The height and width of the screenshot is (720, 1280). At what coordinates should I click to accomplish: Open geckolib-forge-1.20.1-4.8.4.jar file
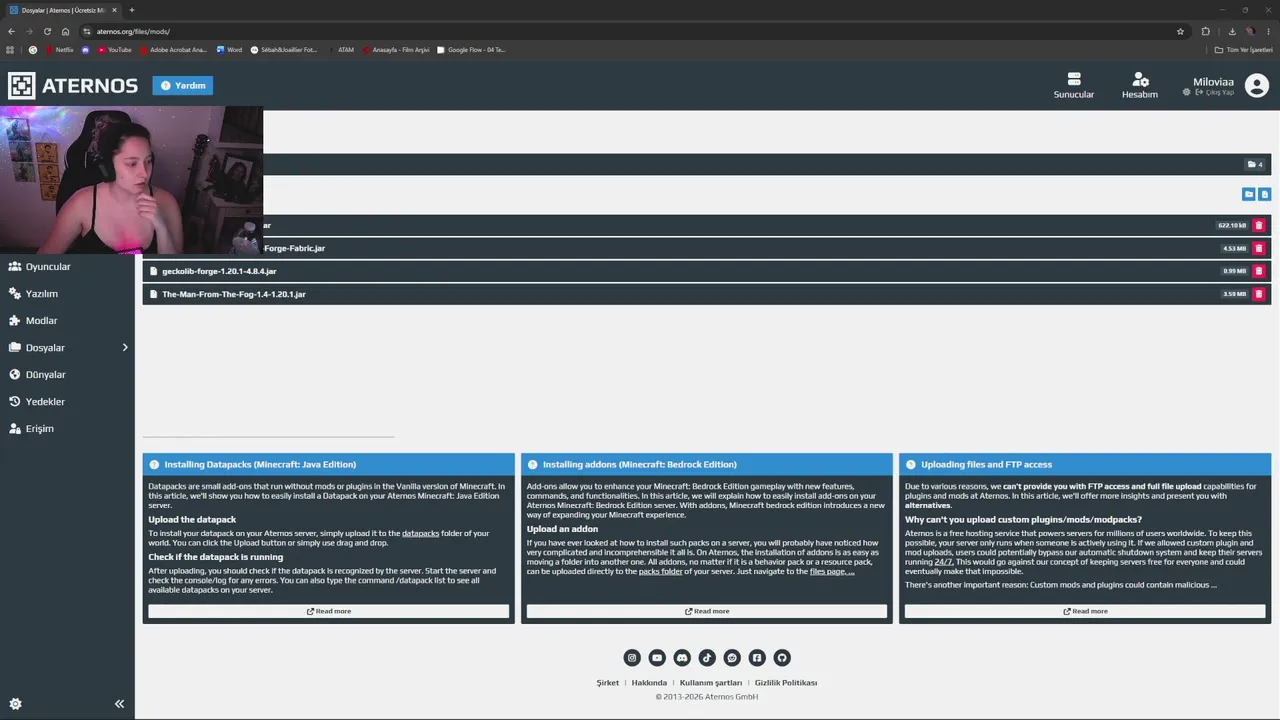coord(219,271)
